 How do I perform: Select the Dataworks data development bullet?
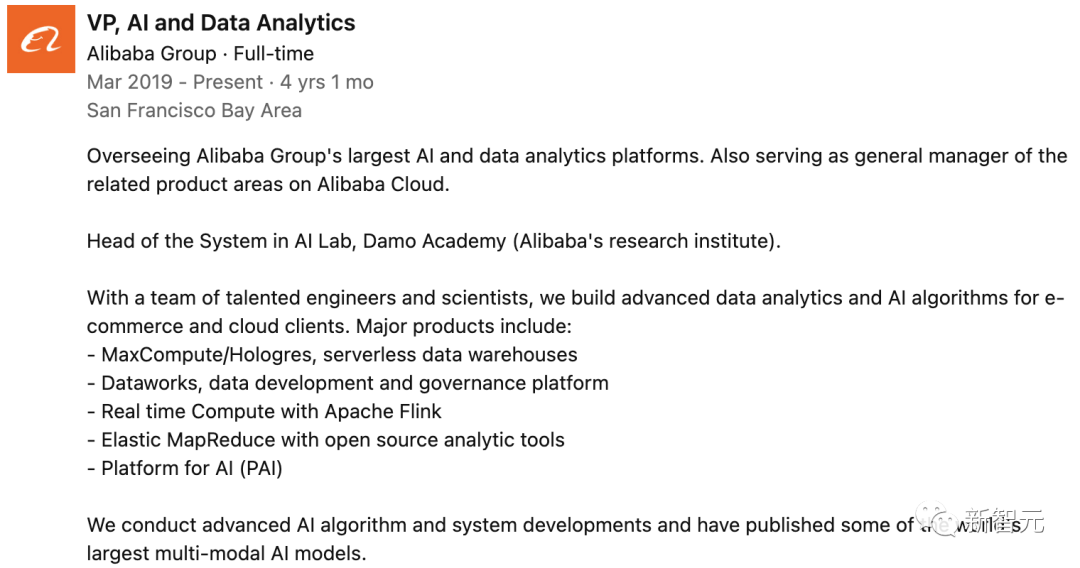pyautogui.click(x=348, y=383)
